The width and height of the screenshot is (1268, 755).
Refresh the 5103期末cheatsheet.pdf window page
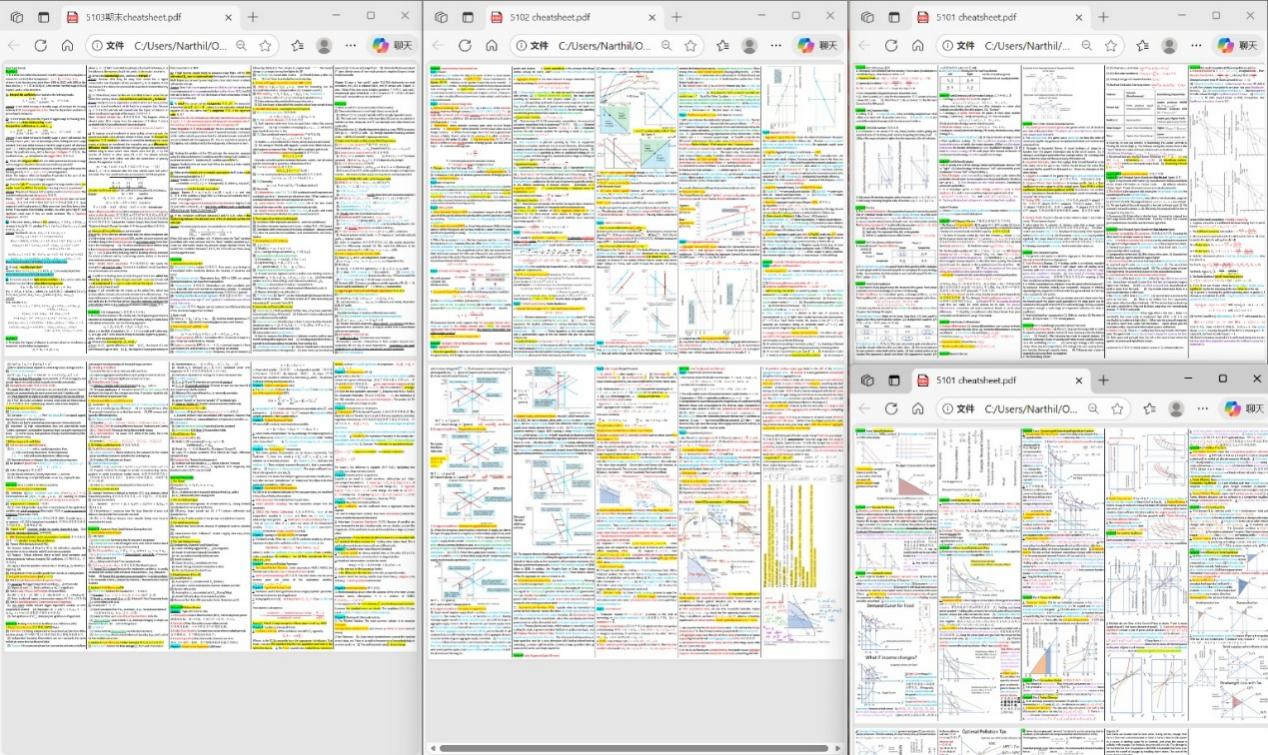(40, 46)
